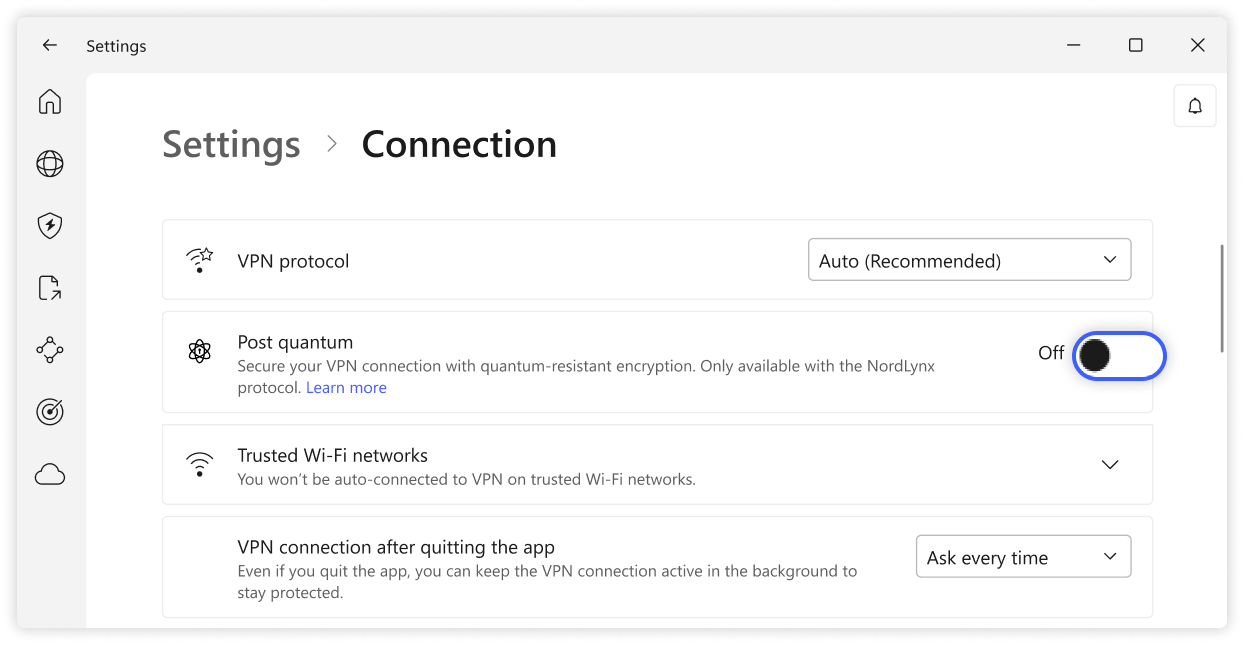Open the Meshnet nodes icon in sidebar

pos(50,350)
